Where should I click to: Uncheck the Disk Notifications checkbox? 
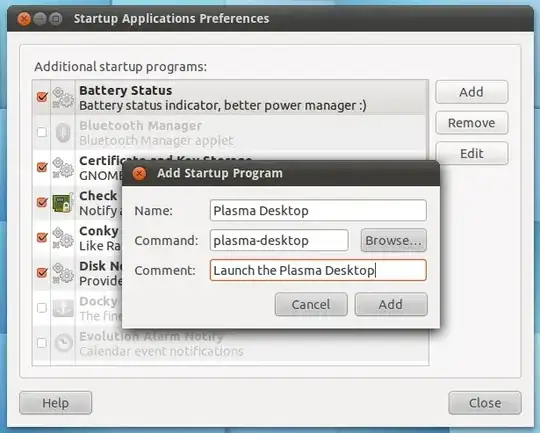pyautogui.click(x=42, y=272)
